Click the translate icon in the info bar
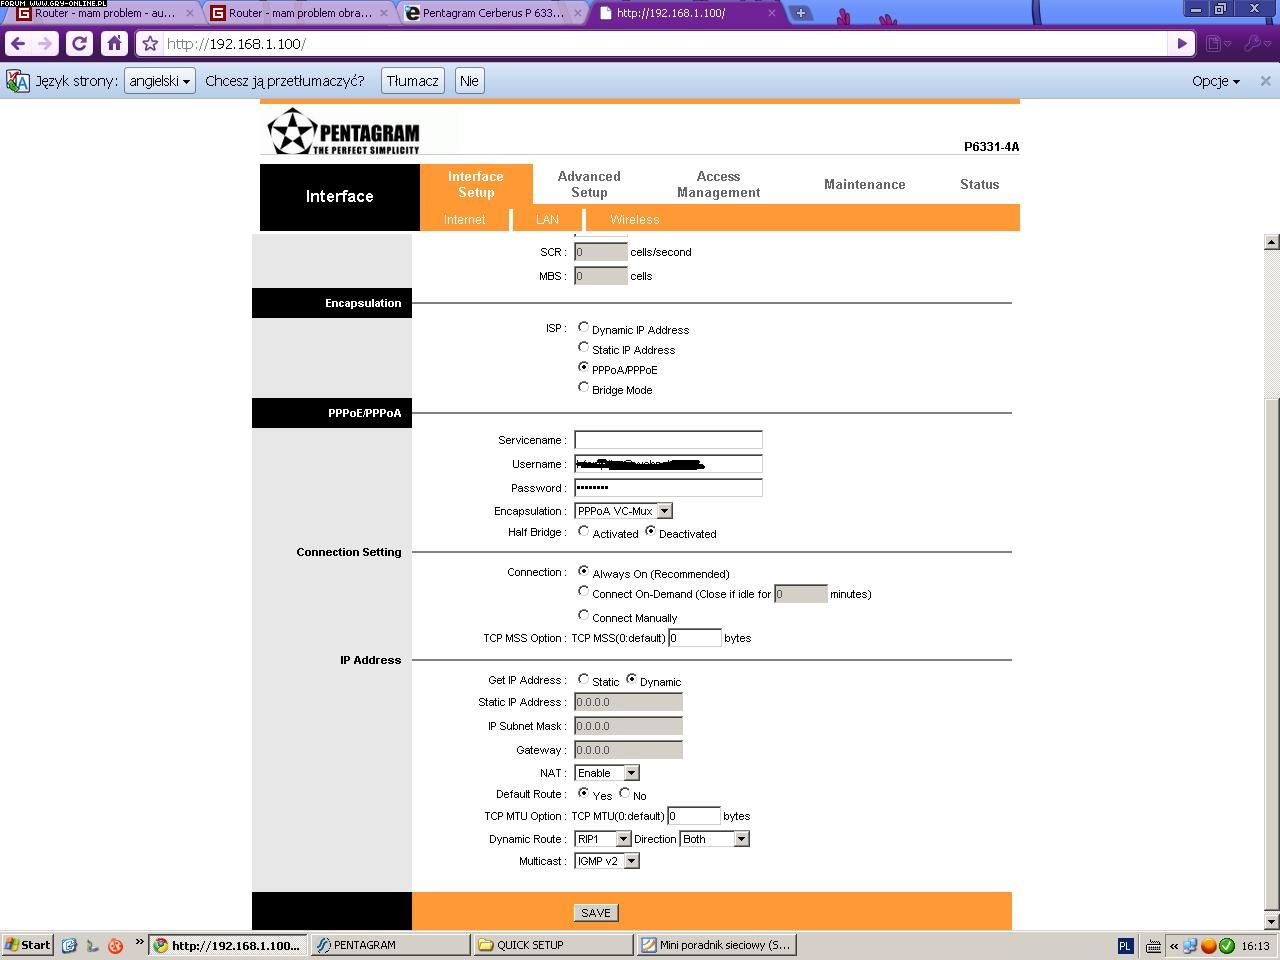This screenshot has width=1280, height=960. coord(18,81)
